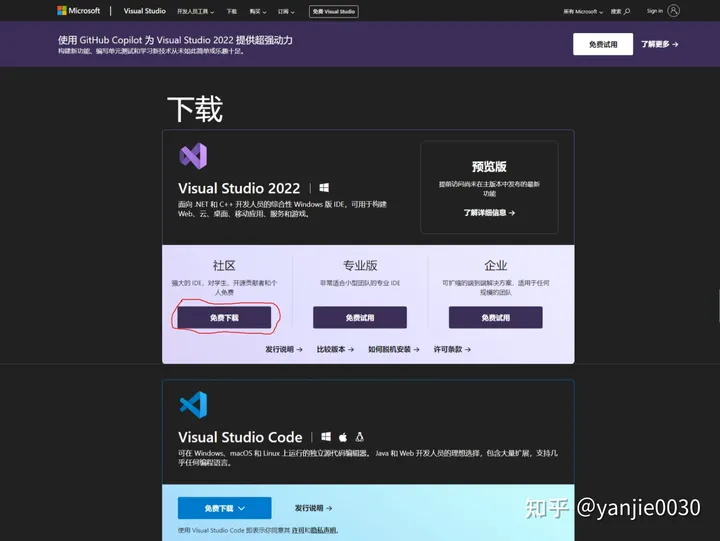Open the 下载 menu item
Image resolution: width=720 pixels, height=541 pixels.
[232, 11]
